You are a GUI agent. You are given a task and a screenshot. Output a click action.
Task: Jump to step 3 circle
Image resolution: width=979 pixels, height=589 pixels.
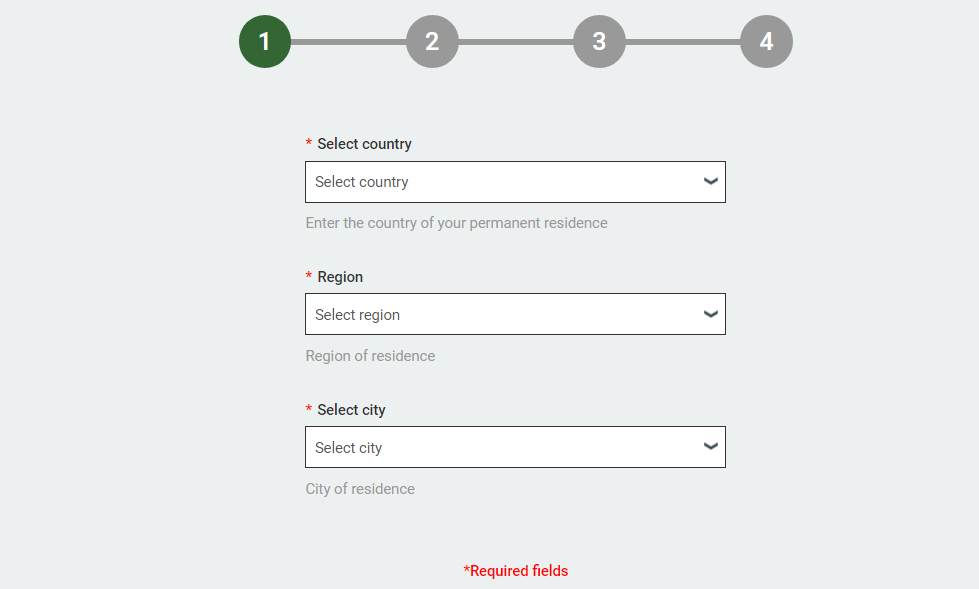599,42
